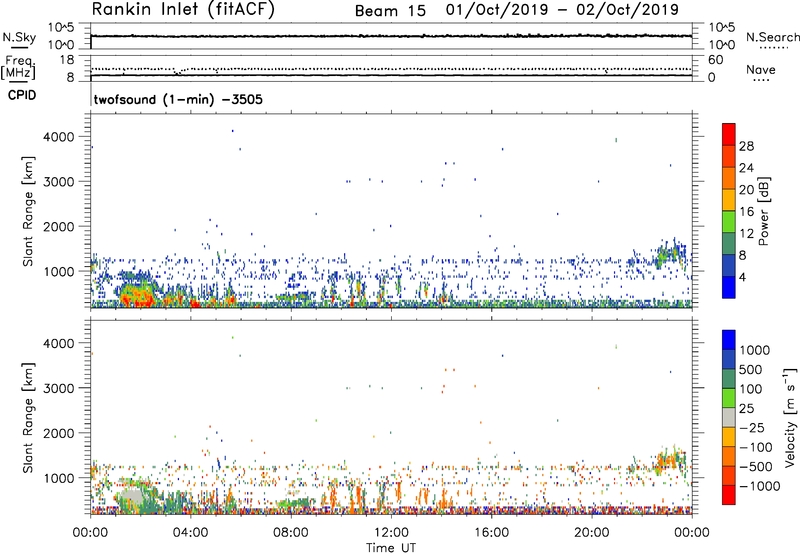Click the "16" label on the Power colorbar
This screenshot has height=554, width=800.
coord(746,212)
